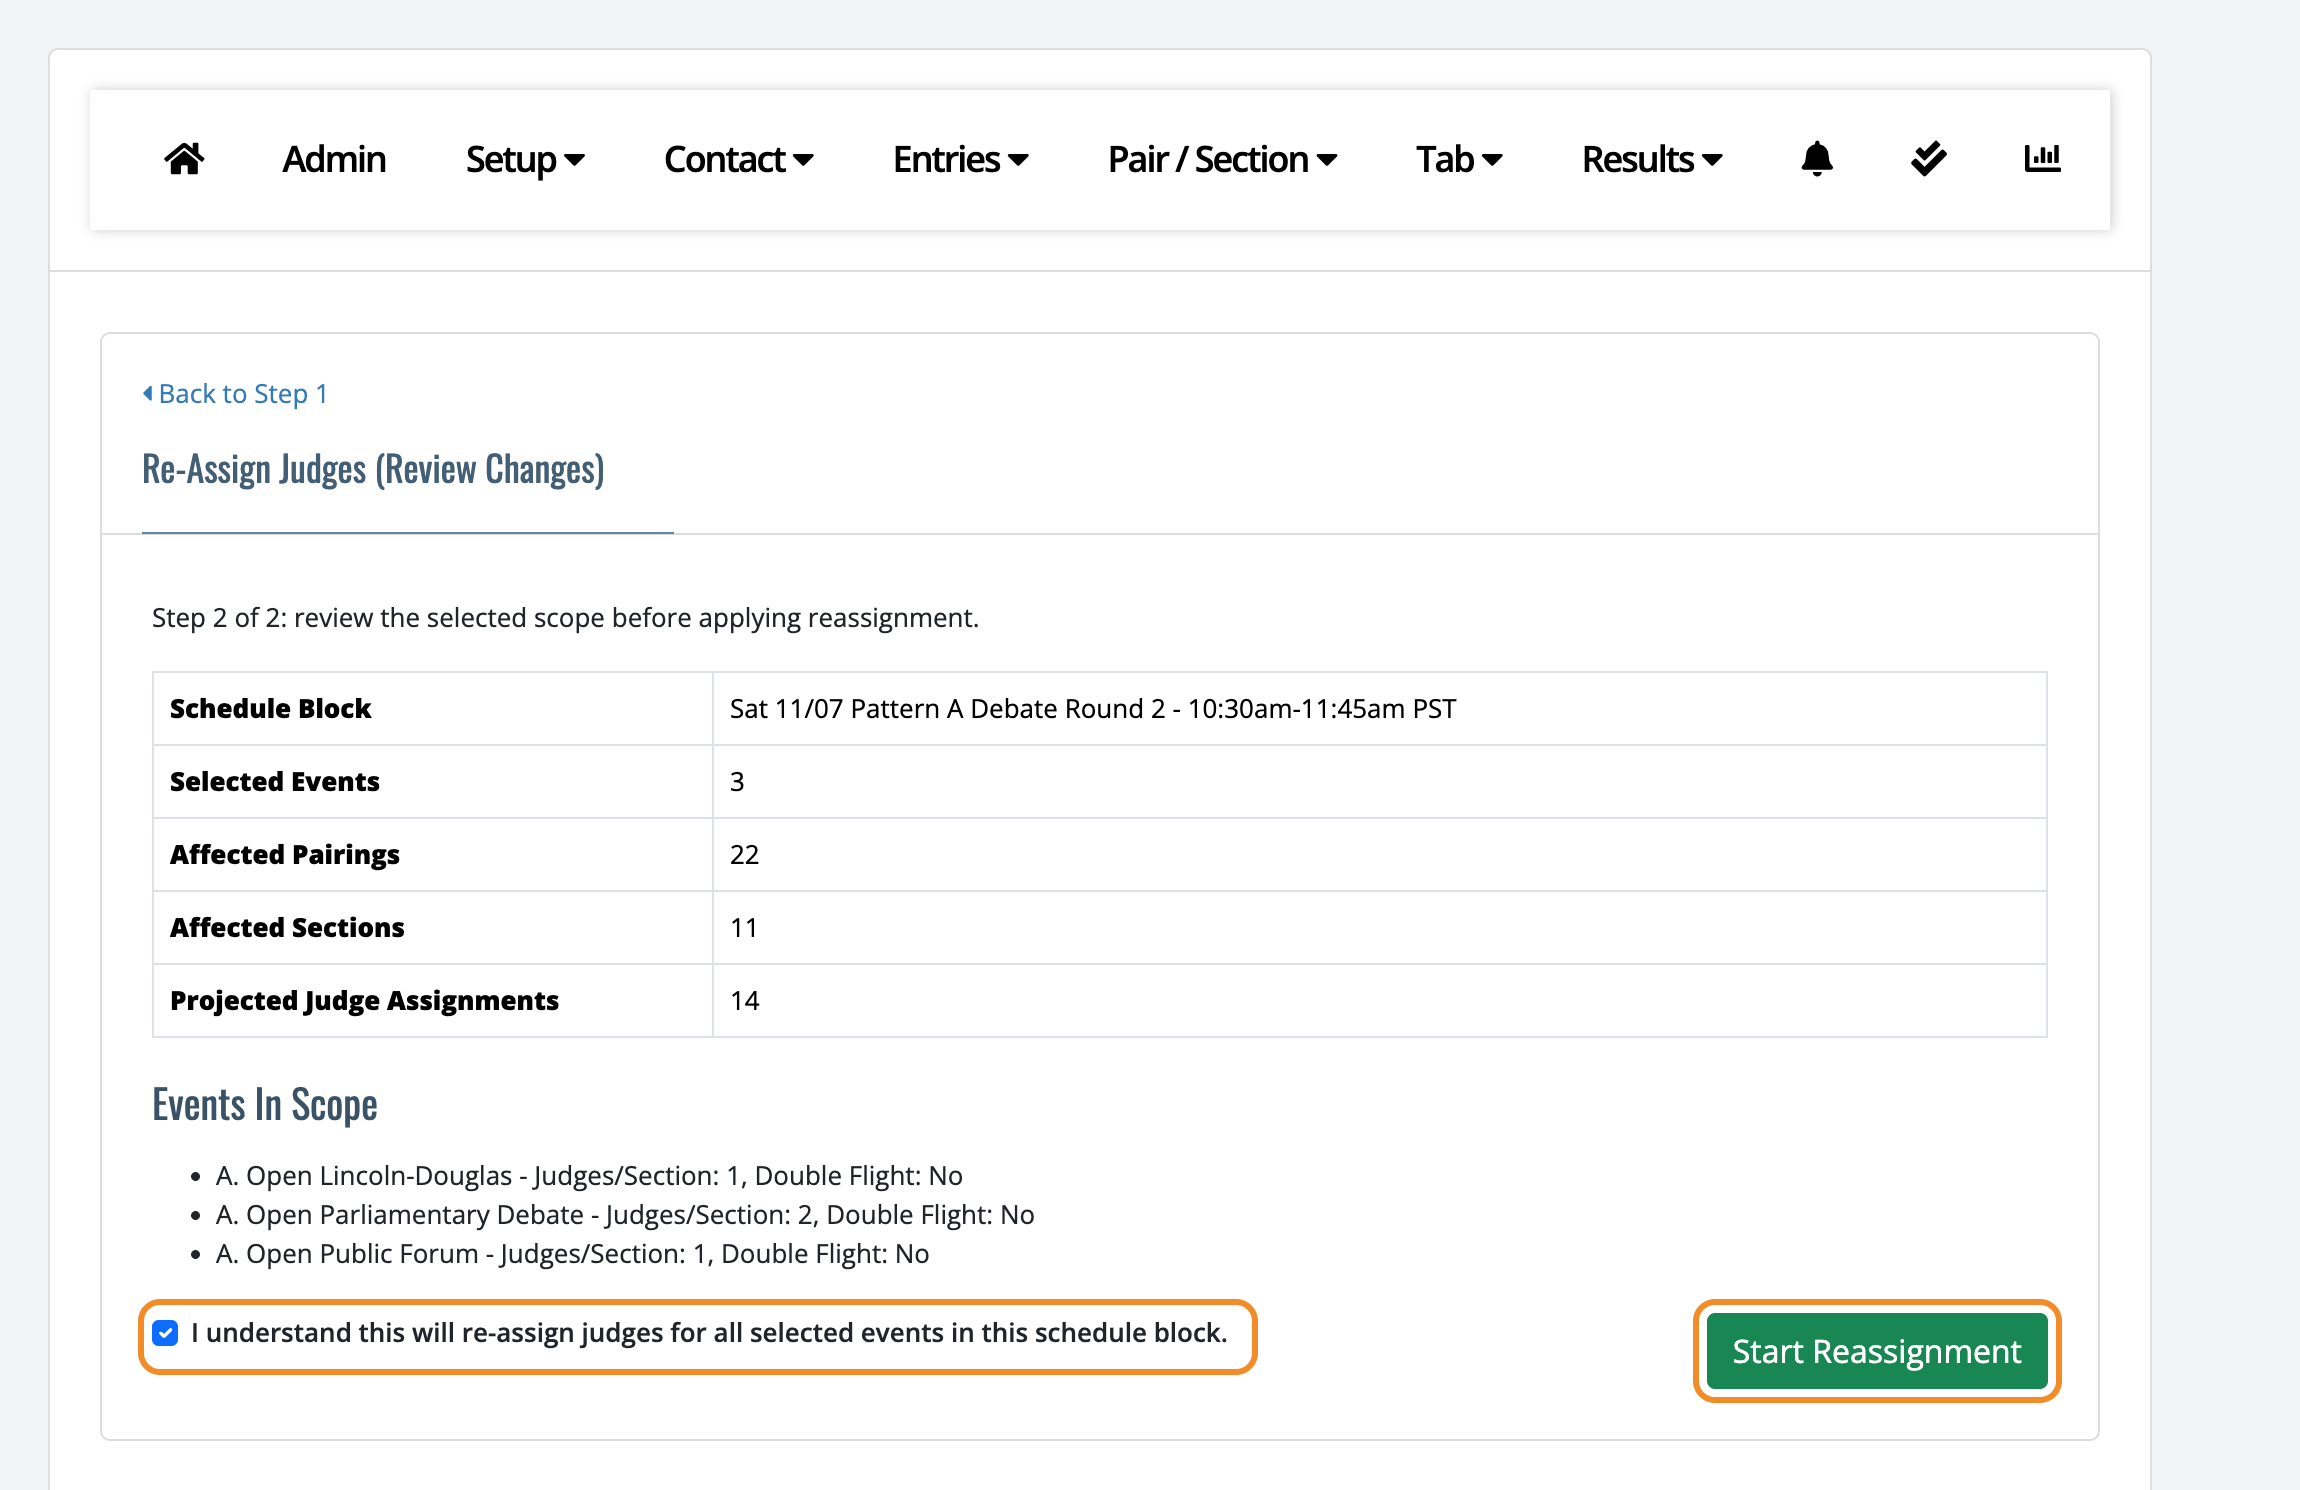
Task: Open the Admin menu item
Action: coord(334,160)
